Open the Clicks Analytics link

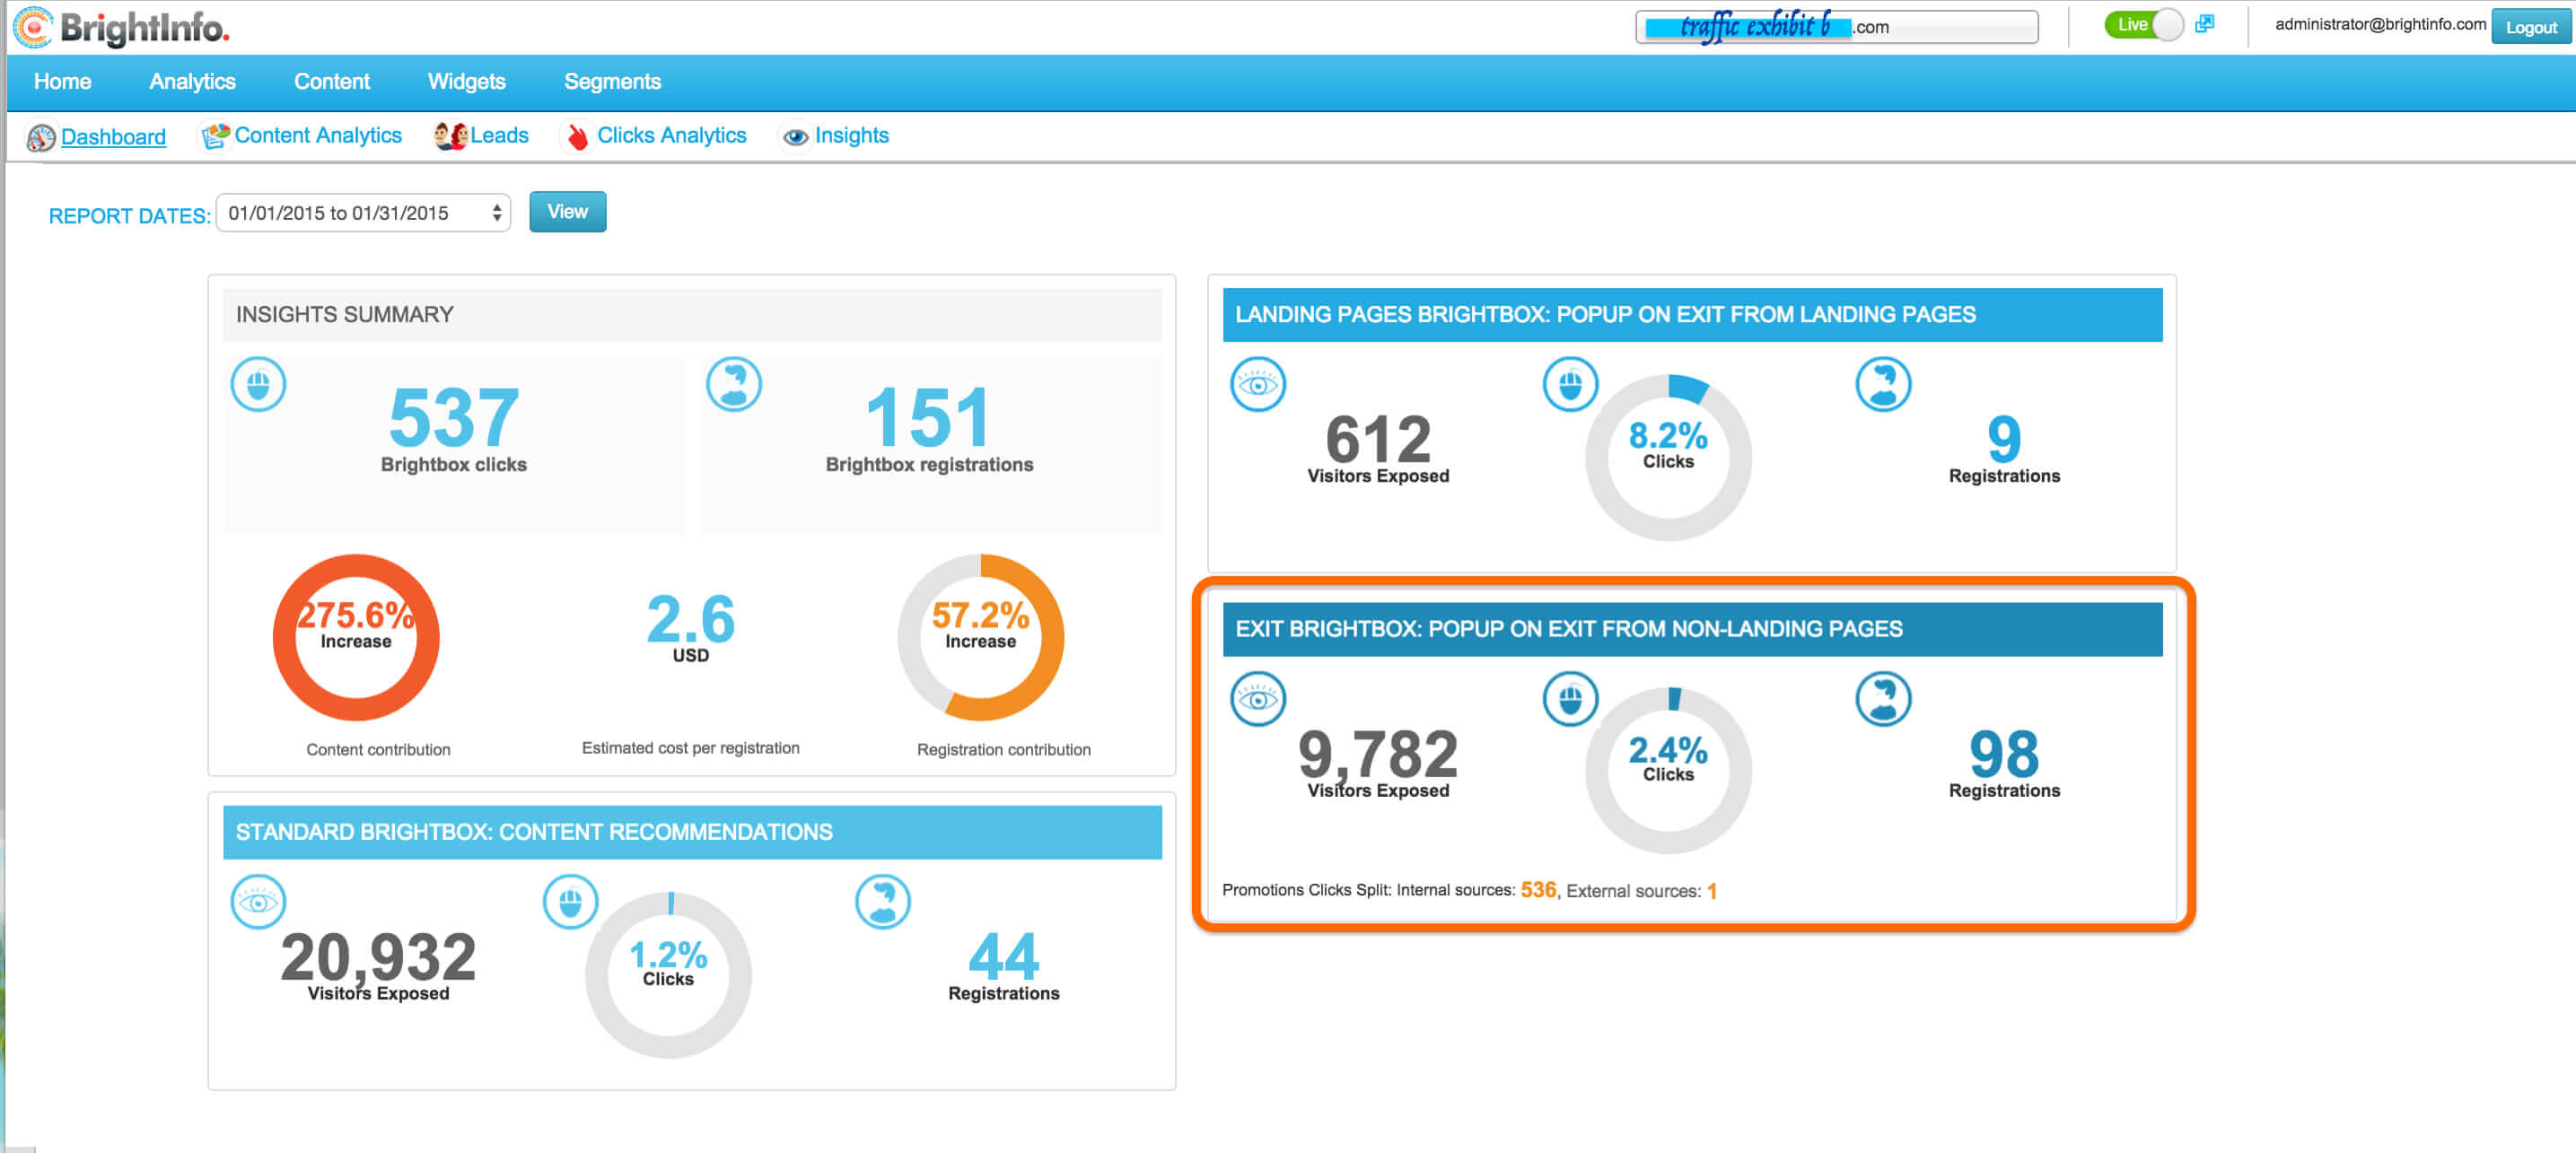[671, 136]
